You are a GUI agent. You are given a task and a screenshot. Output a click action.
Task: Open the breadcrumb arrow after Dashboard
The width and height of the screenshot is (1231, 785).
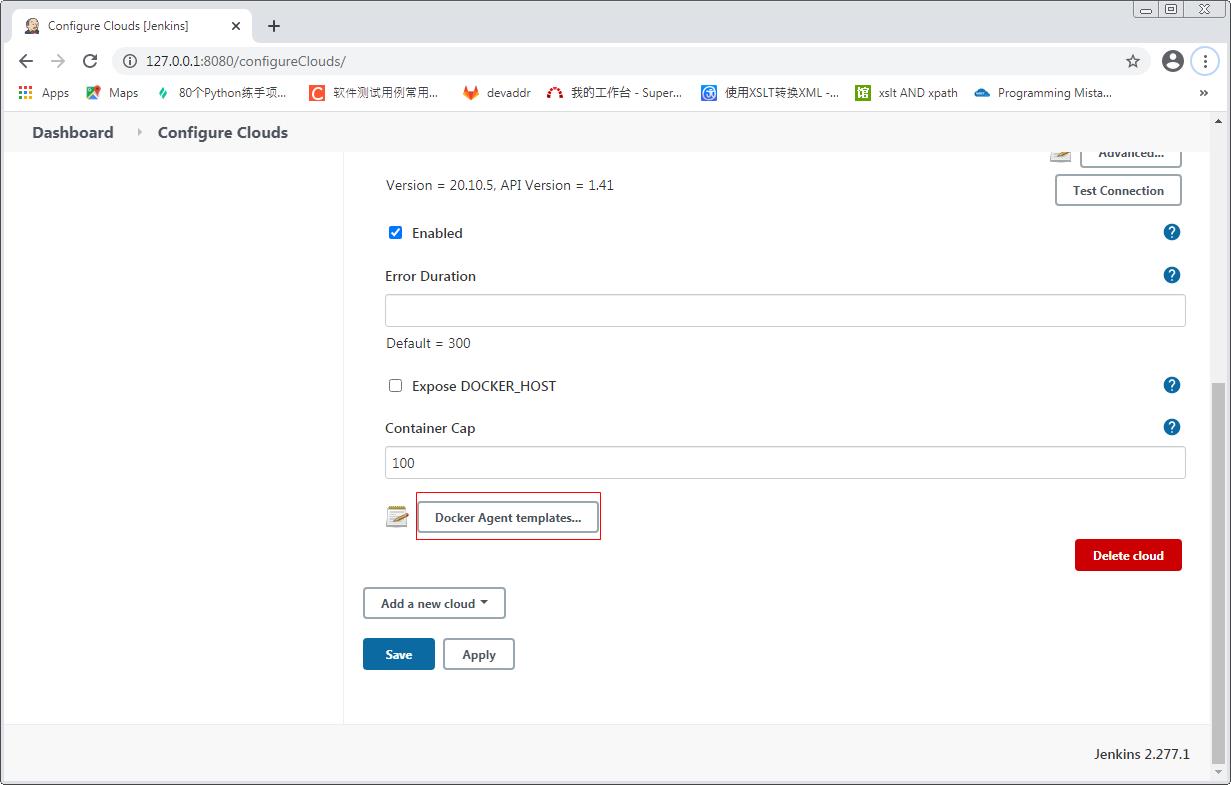(x=138, y=132)
